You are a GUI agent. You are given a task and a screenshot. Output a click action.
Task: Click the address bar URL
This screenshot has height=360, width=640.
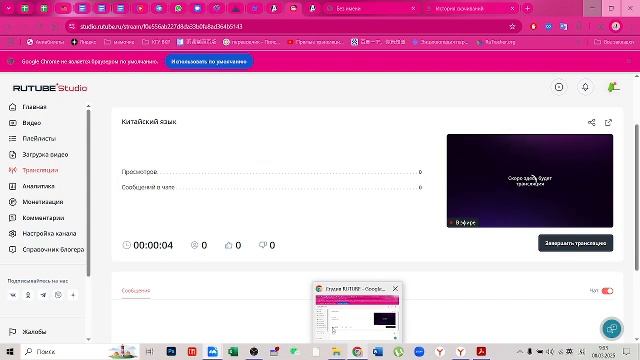coord(161,27)
